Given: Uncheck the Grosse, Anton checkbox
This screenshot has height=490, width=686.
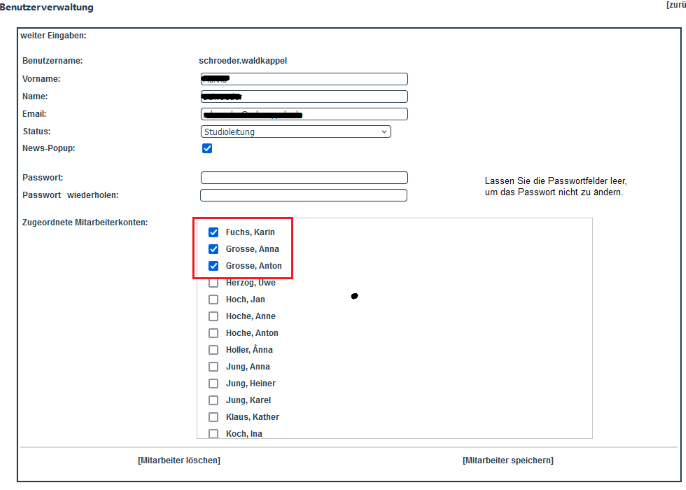Looking at the screenshot, I should pyautogui.click(x=213, y=266).
